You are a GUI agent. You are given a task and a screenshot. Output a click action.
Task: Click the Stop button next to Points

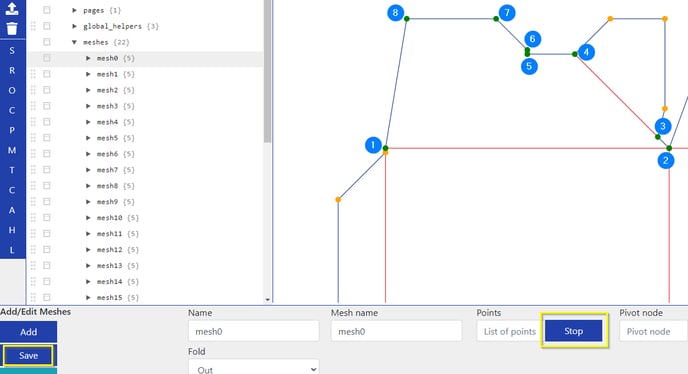coord(573,331)
